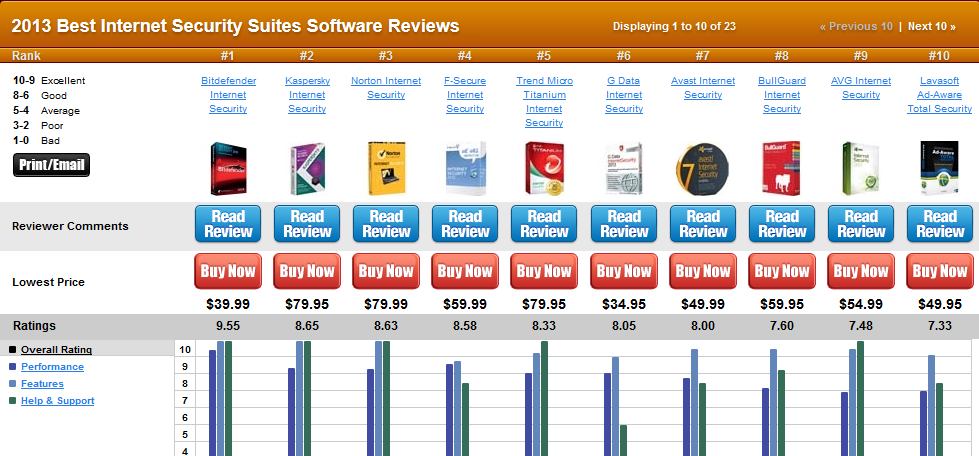Read Review for G Data at rank #6
979x456 pixels.
[624, 224]
